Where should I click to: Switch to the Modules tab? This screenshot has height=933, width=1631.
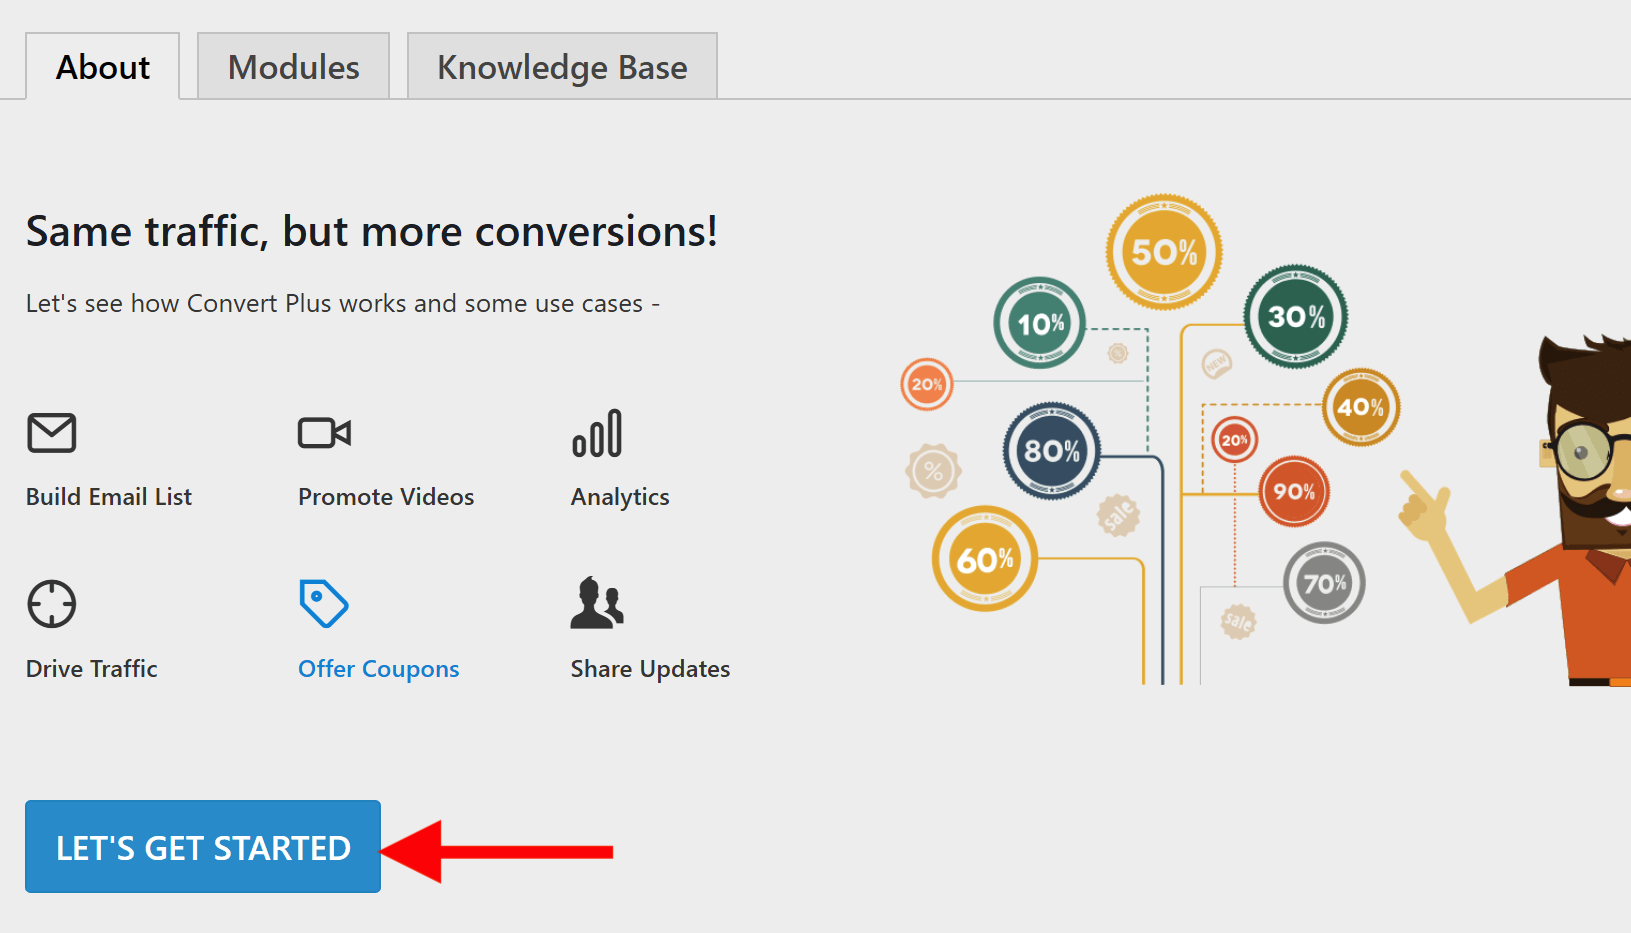tap(293, 66)
